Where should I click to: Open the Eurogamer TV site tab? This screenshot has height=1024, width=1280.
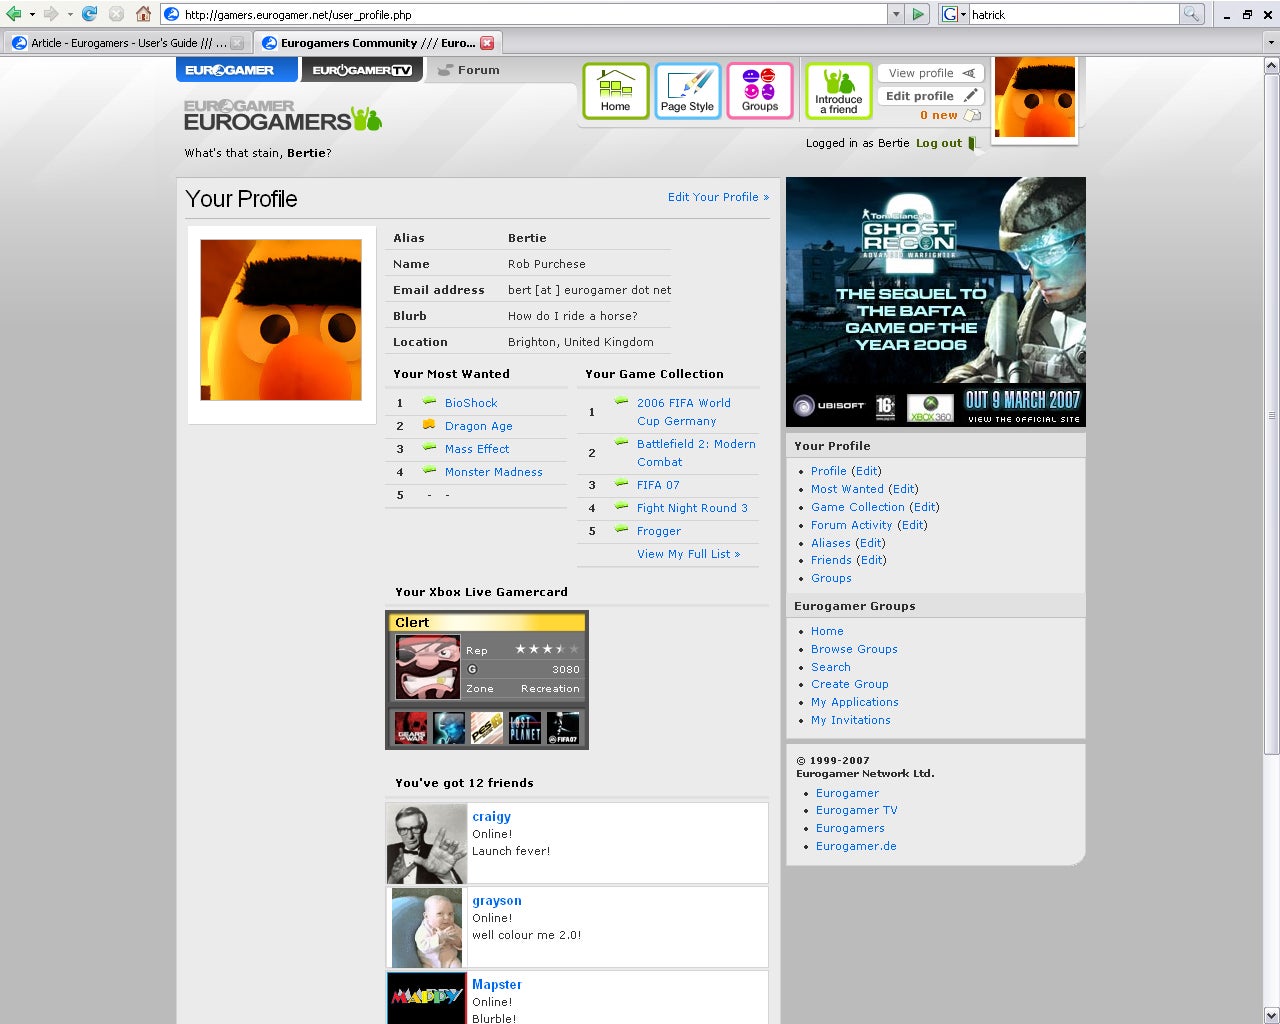coord(362,70)
